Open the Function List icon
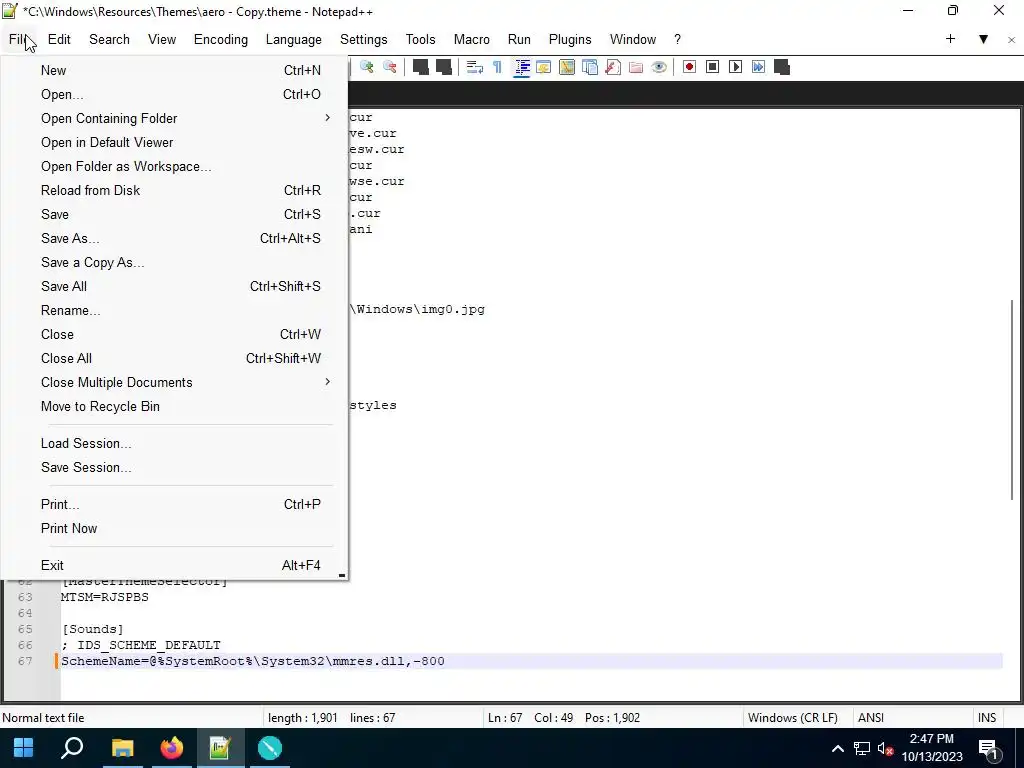Viewport: 1024px width, 768px height. pyautogui.click(x=613, y=67)
